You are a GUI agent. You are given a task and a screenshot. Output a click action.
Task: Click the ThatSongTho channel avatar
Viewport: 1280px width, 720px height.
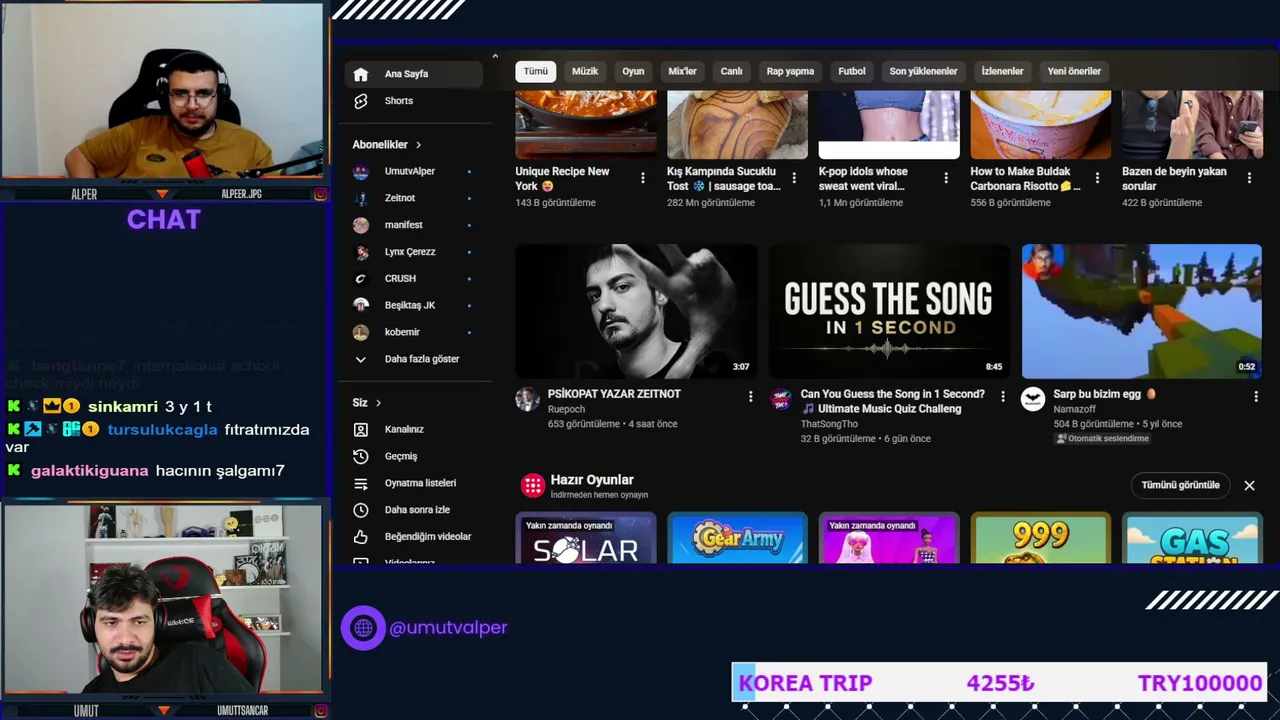point(780,400)
